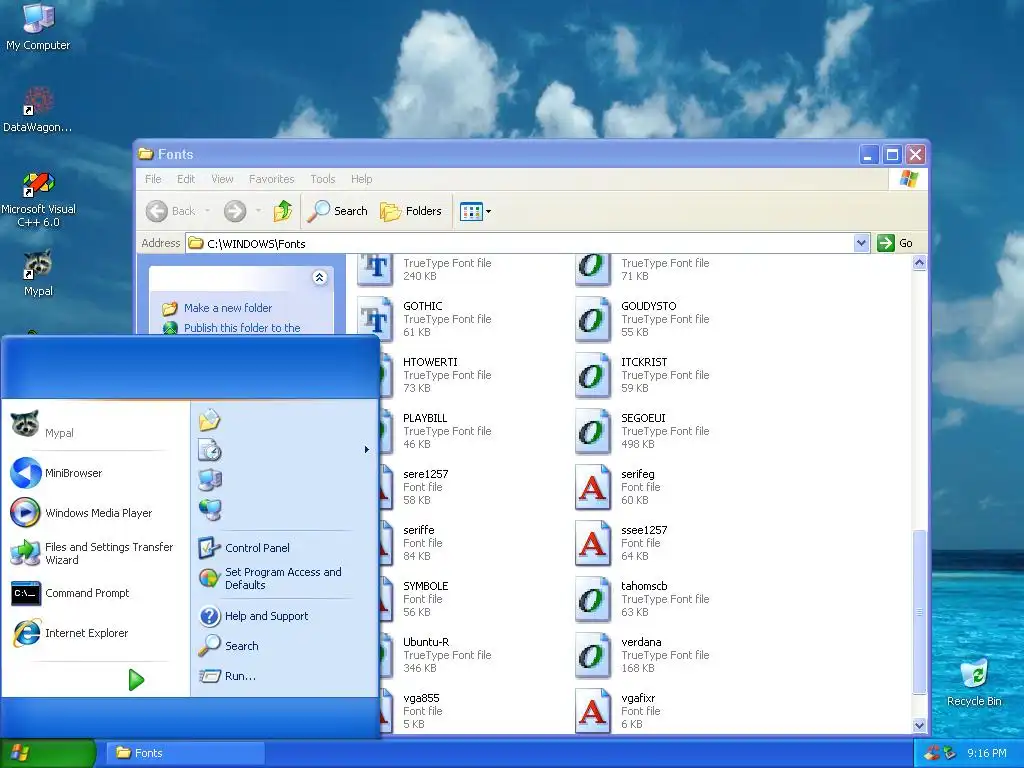Viewport: 1024px width, 768px height.
Task: Toggle the Folders pane button
Action: [x=411, y=211]
